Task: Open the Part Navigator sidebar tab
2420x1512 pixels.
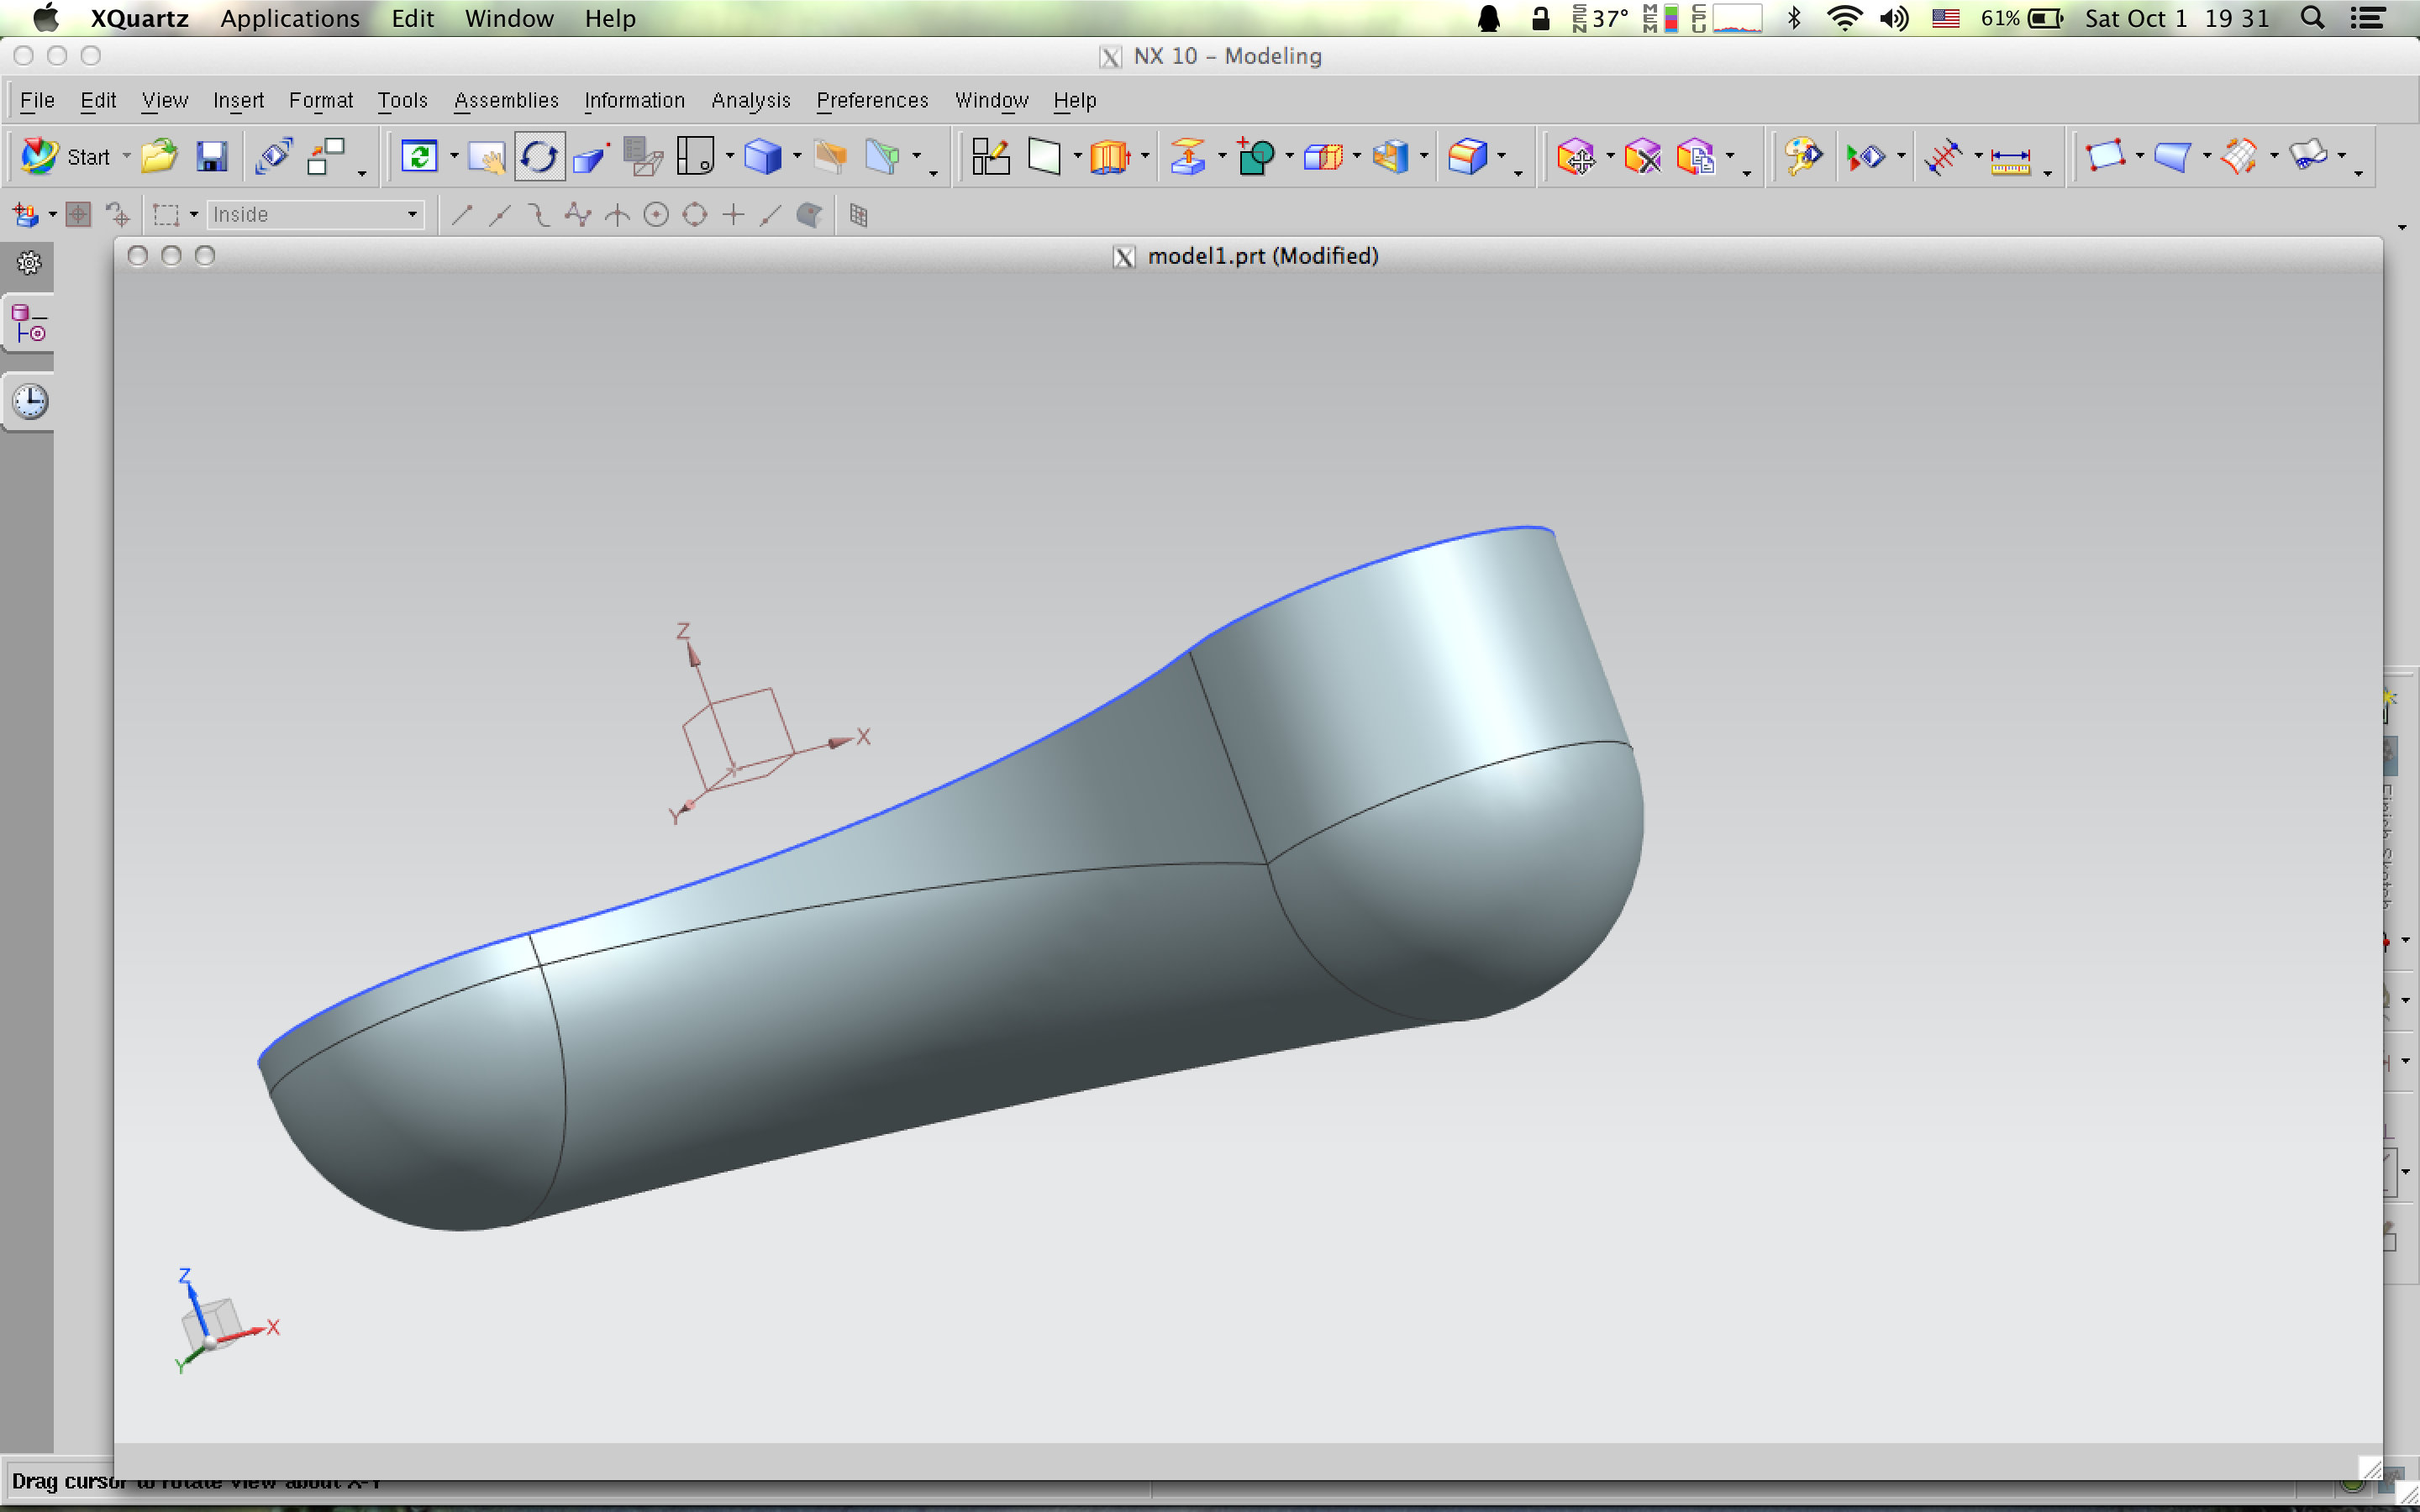Action: coord(29,323)
